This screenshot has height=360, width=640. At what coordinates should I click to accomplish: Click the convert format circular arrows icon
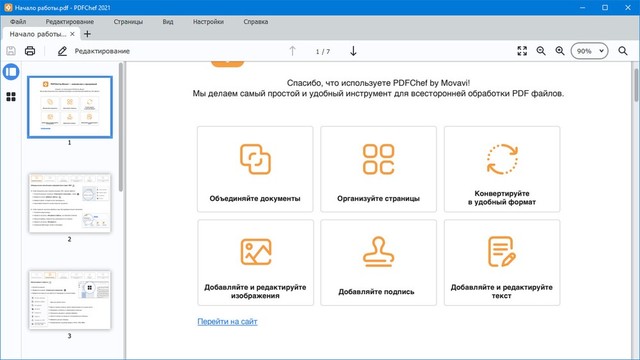coord(502,159)
